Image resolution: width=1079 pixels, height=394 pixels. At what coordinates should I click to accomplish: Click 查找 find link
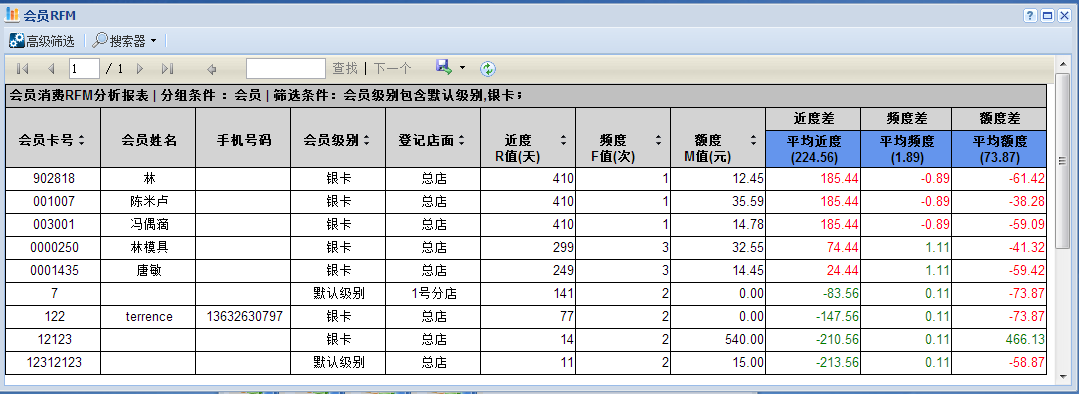coord(345,69)
